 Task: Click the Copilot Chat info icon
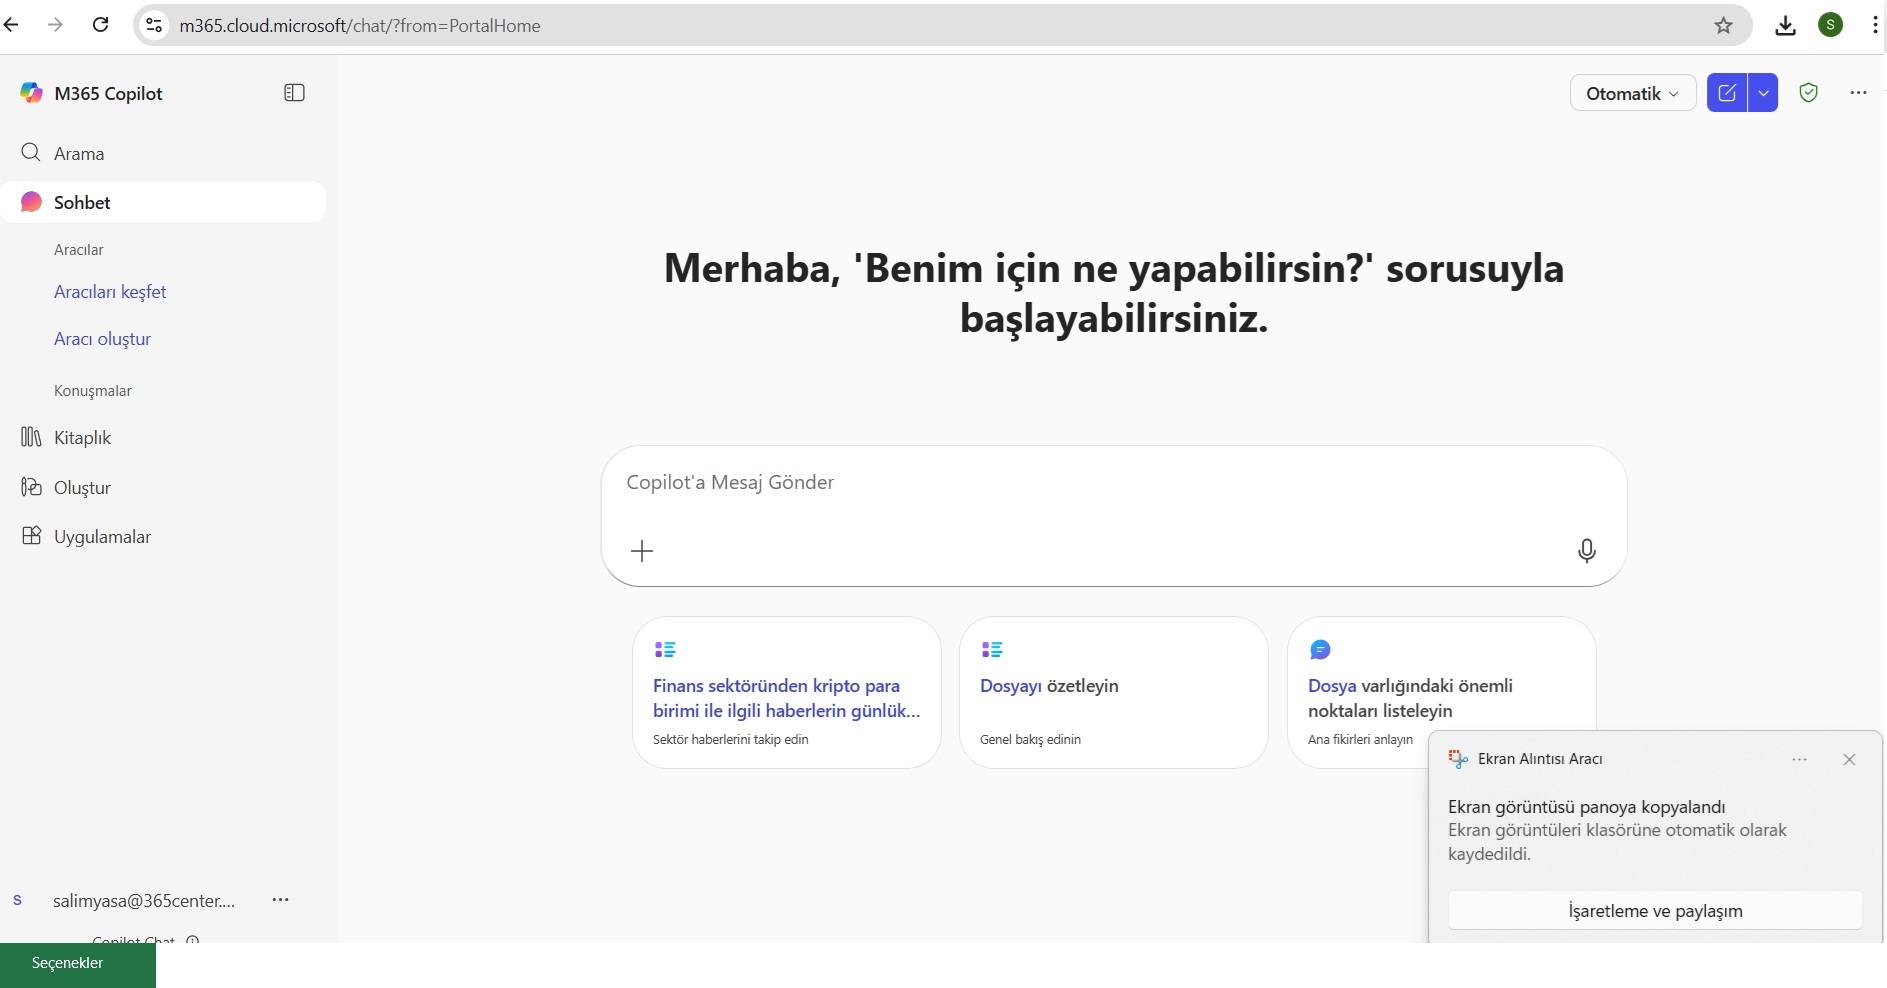pos(193,939)
